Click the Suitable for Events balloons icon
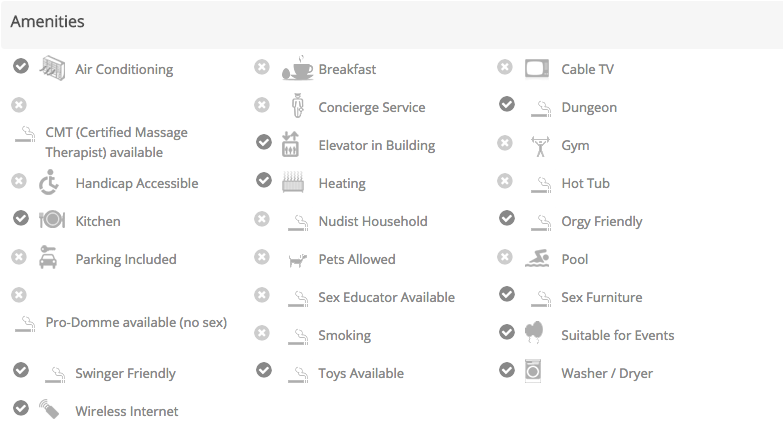This screenshot has width=783, height=432. point(534,332)
